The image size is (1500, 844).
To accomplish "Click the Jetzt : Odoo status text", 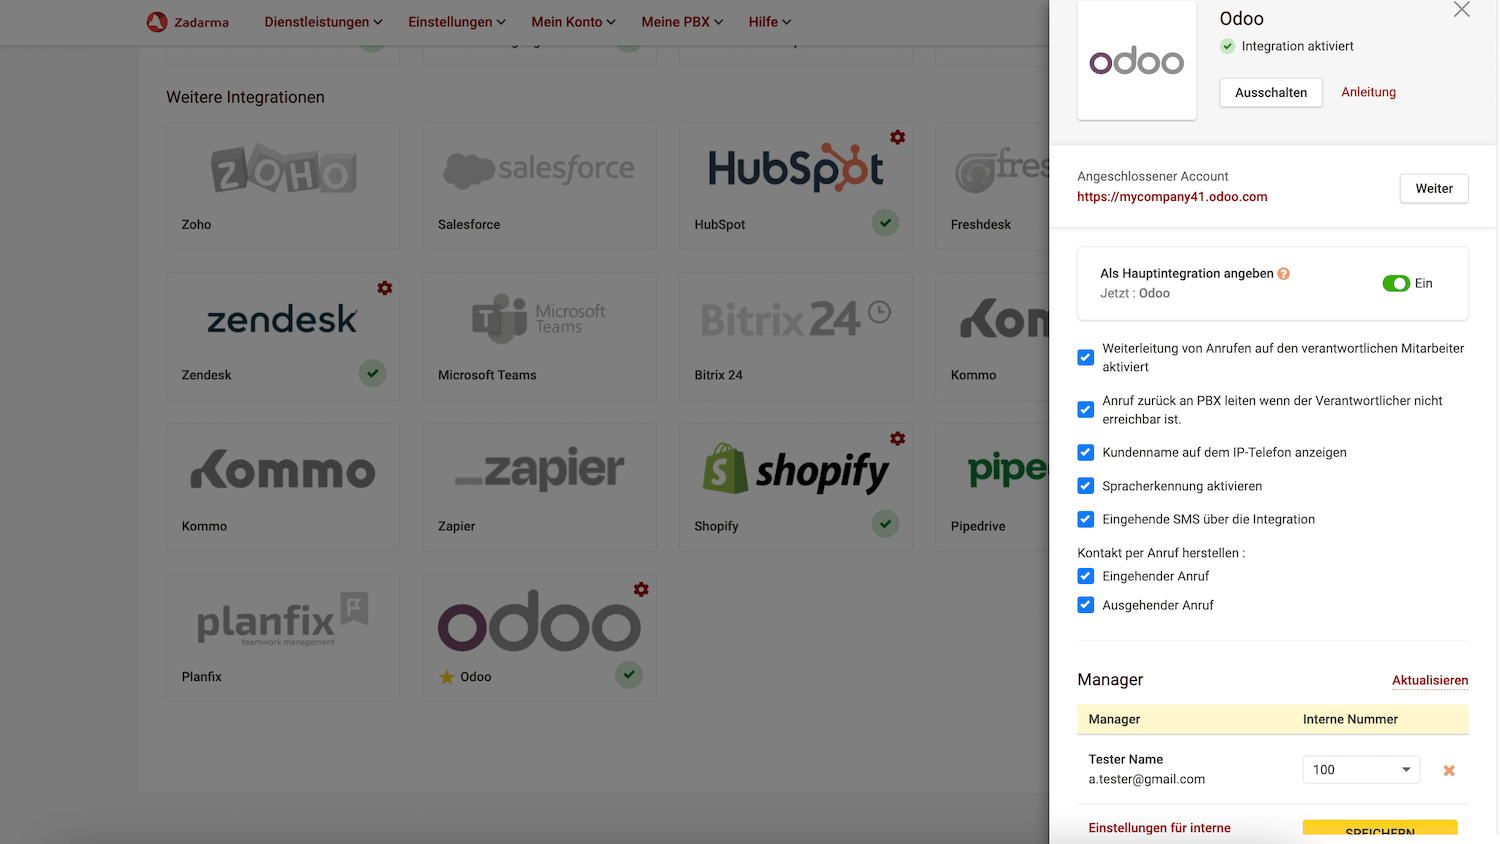I will (x=1135, y=294).
